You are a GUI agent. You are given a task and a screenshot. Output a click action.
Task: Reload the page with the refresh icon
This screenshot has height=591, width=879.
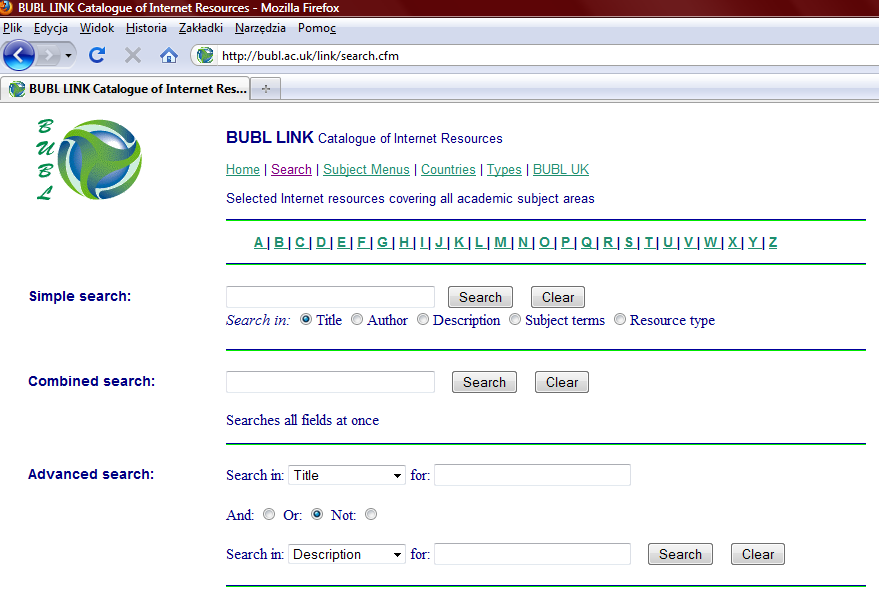(x=97, y=55)
